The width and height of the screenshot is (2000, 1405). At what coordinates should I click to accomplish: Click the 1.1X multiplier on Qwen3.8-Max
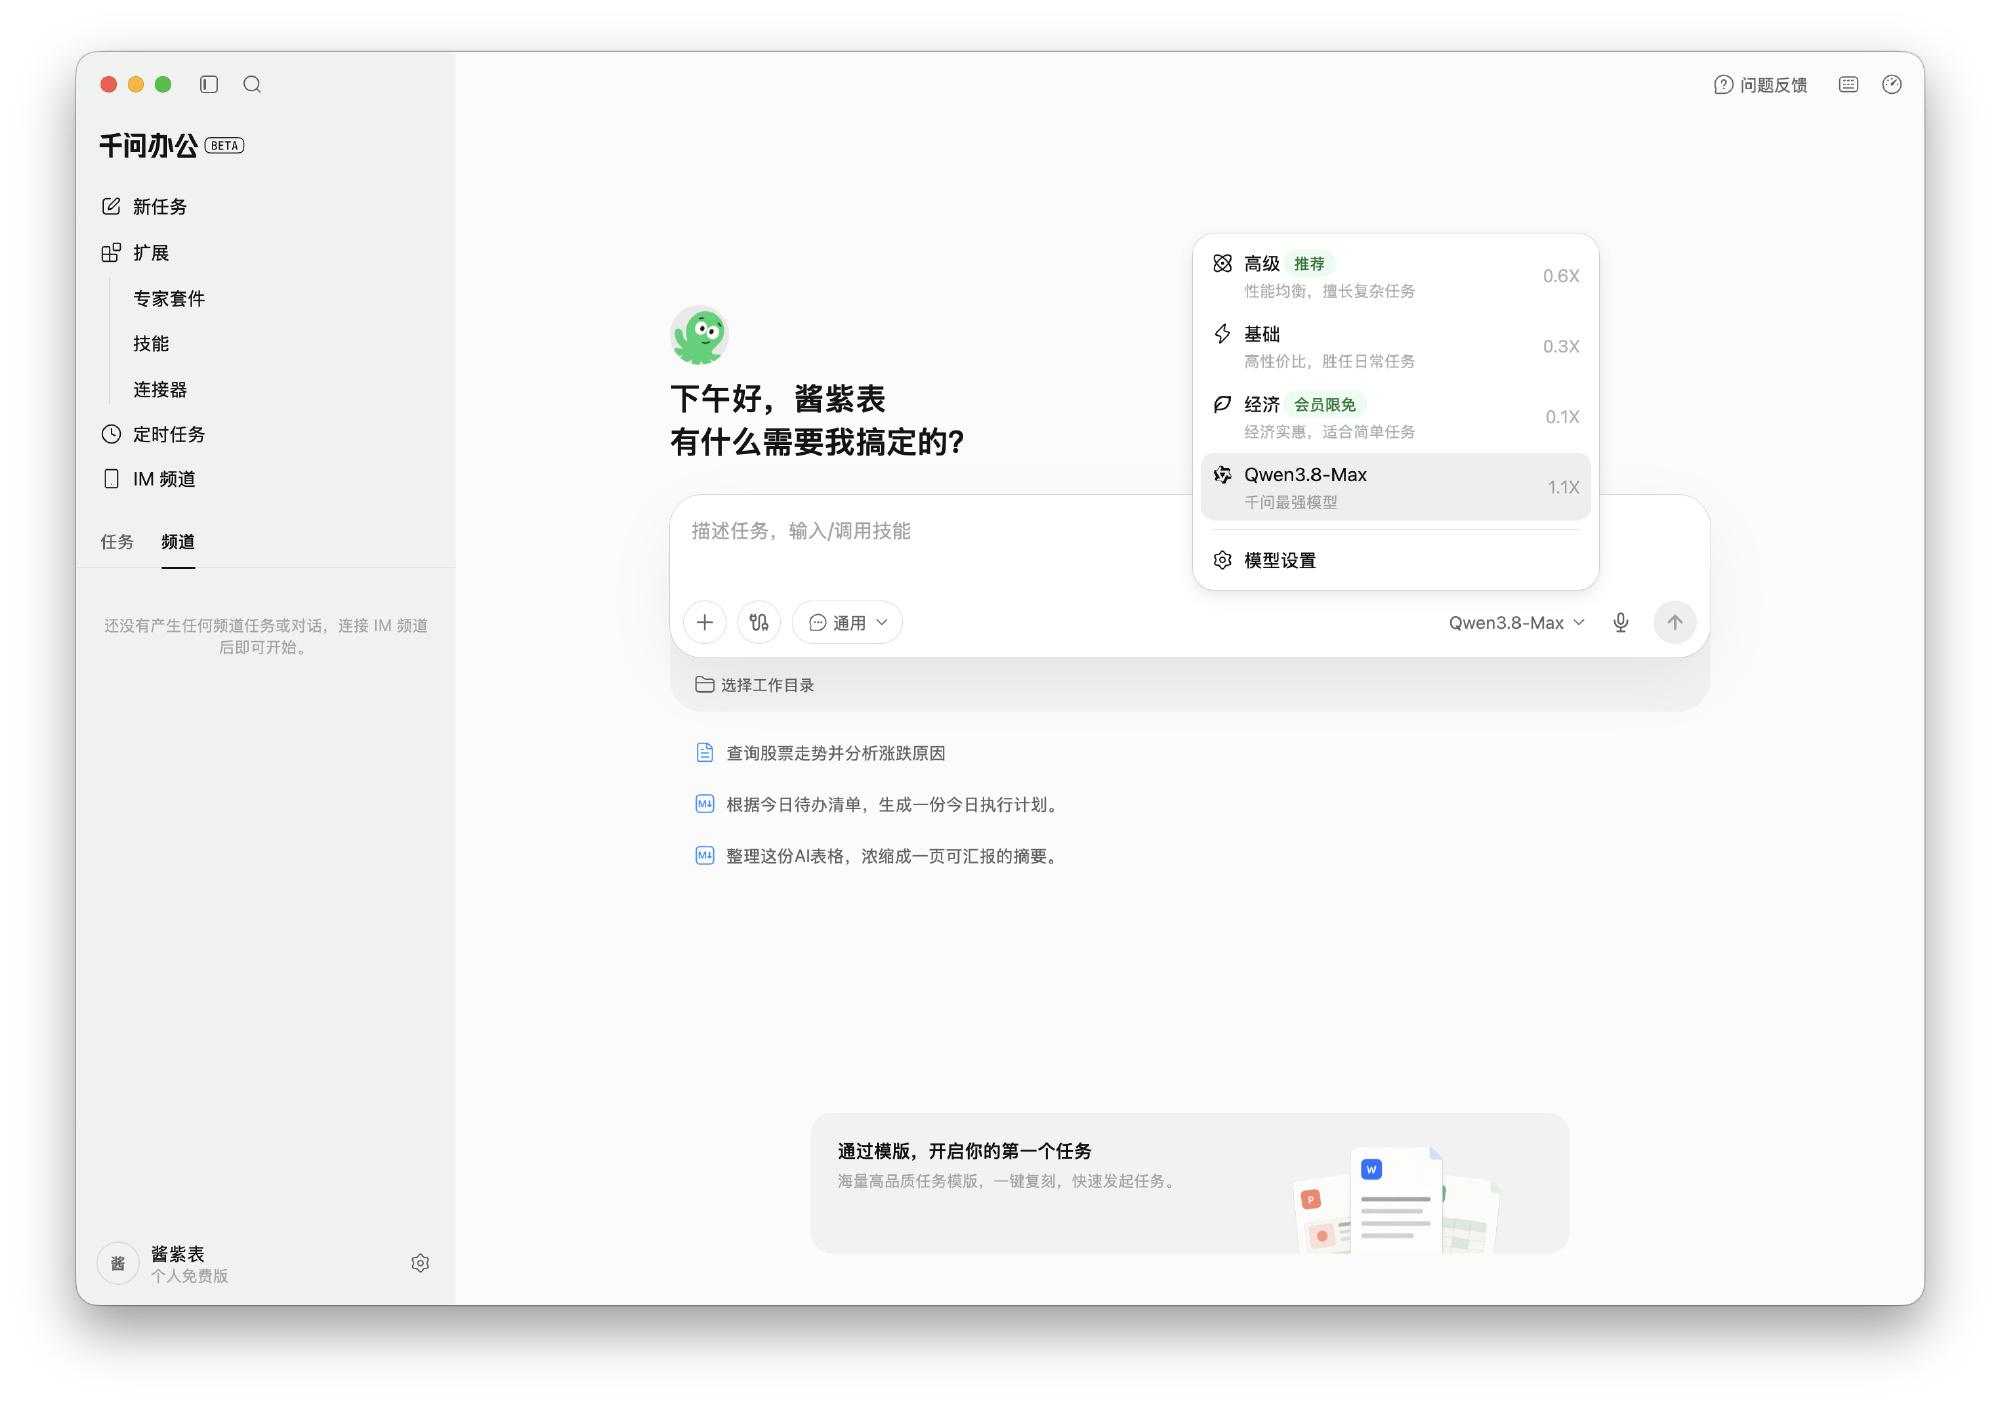(1563, 487)
